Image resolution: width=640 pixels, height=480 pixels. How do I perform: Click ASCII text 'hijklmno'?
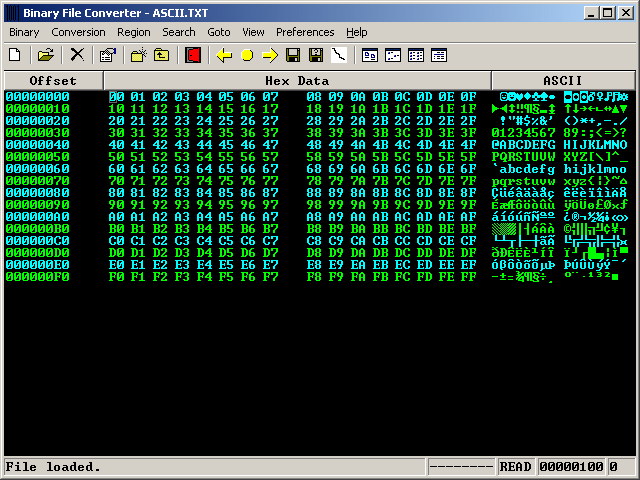point(595,169)
